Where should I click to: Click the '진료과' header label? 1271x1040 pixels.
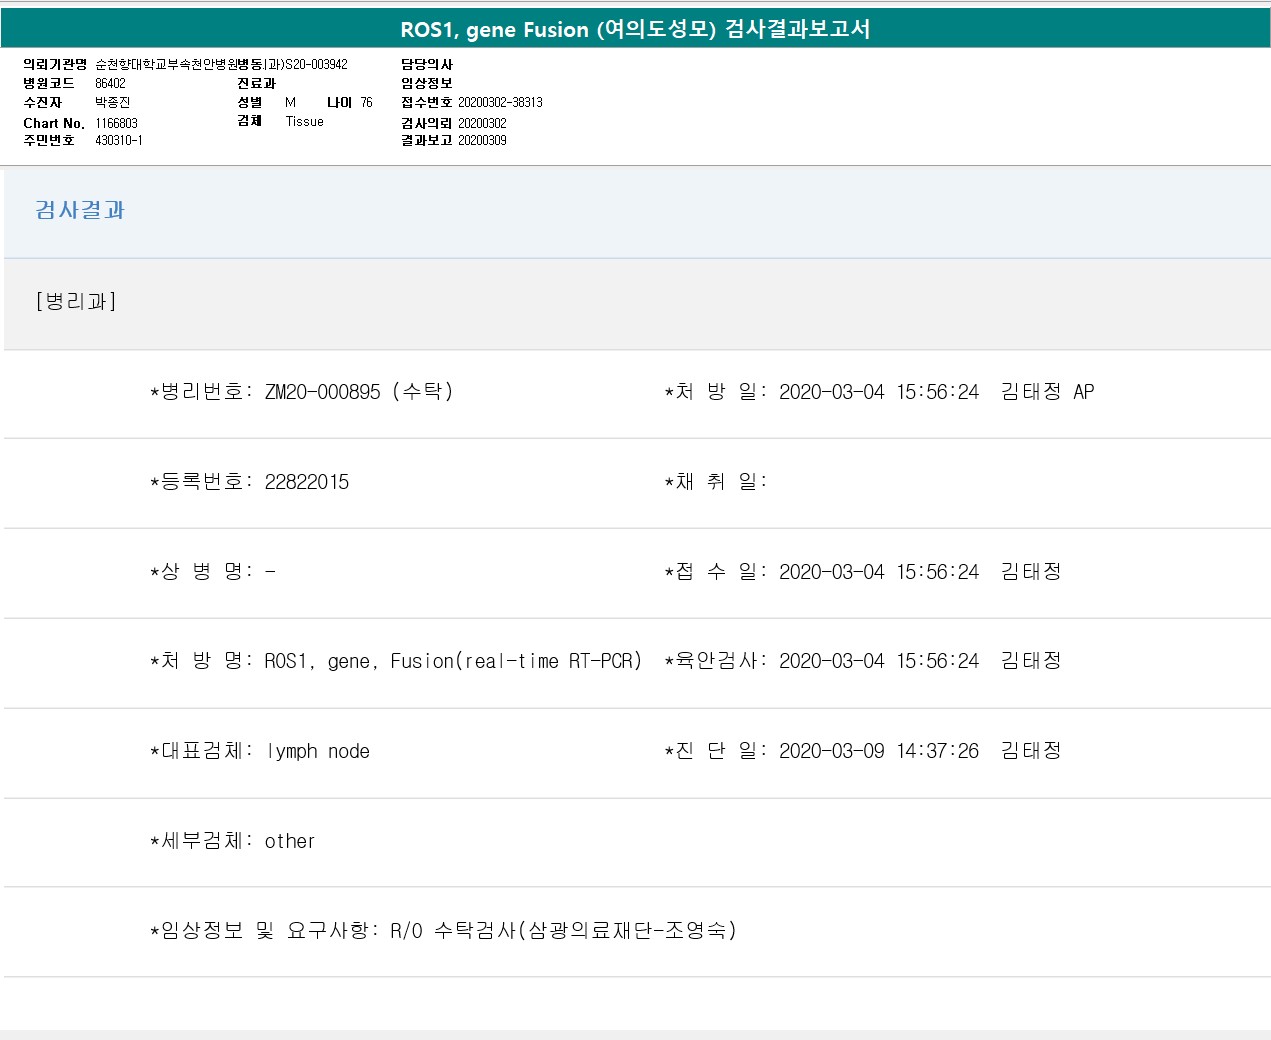256,84
